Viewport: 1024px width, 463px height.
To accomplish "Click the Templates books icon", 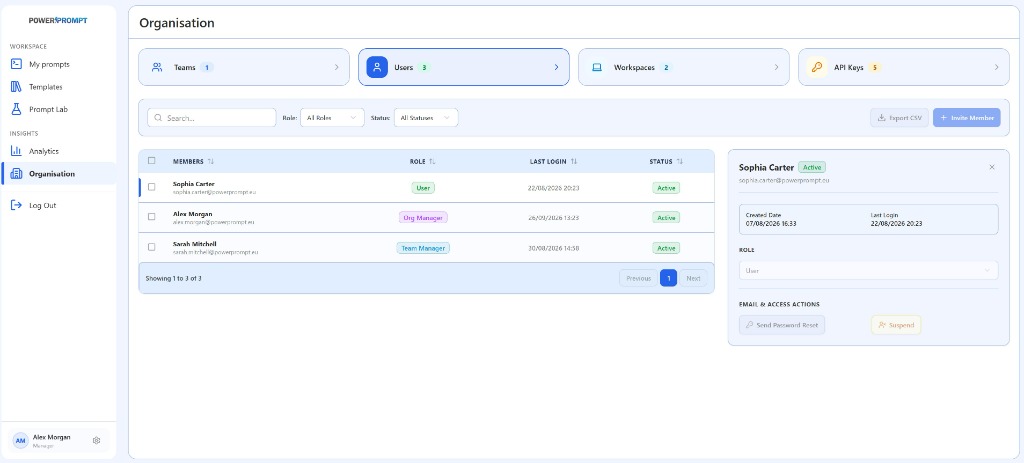I will tap(16, 86).
